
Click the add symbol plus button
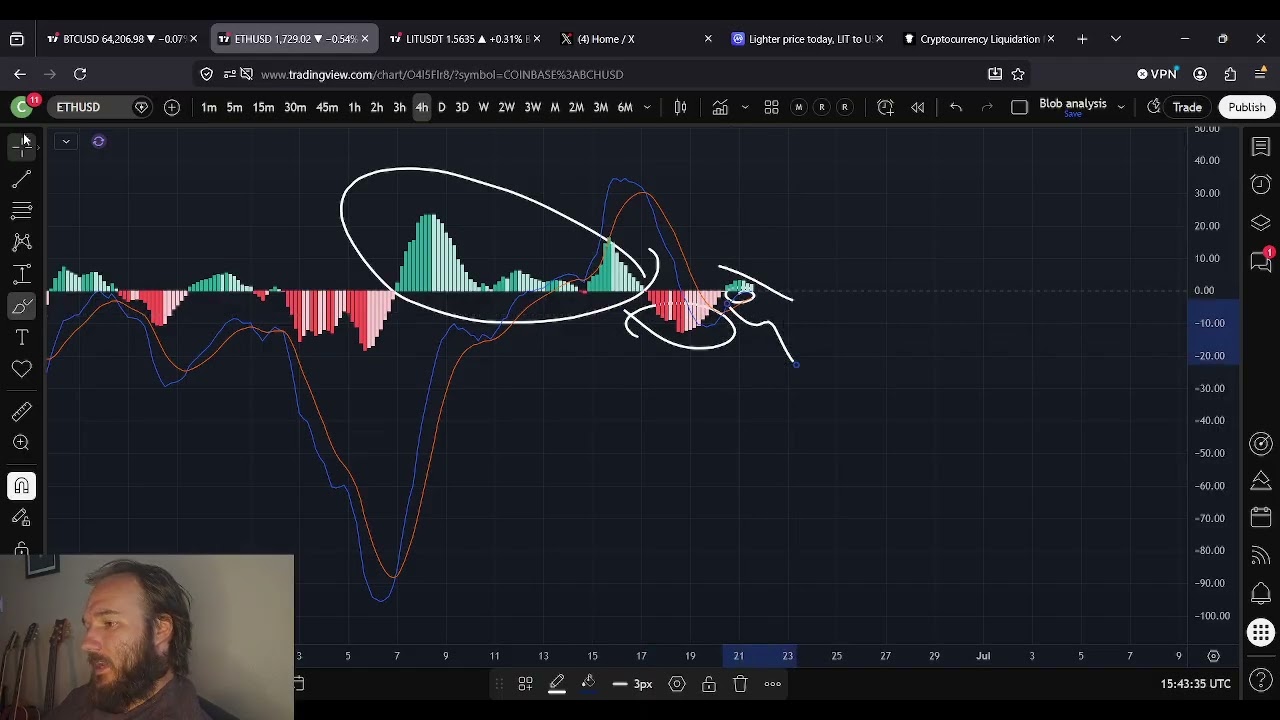[x=172, y=107]
